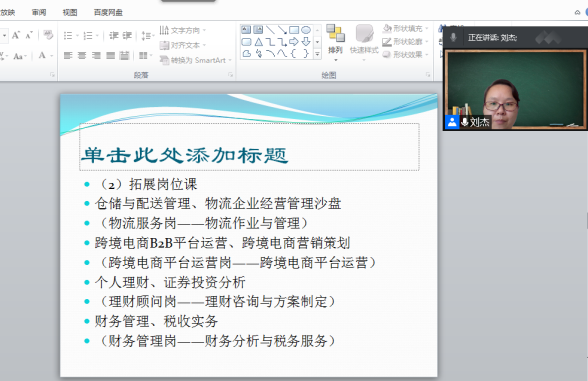Click the 排列 arrange button
The width and height of the screenshot is (588, 381).
pos(335,41)
